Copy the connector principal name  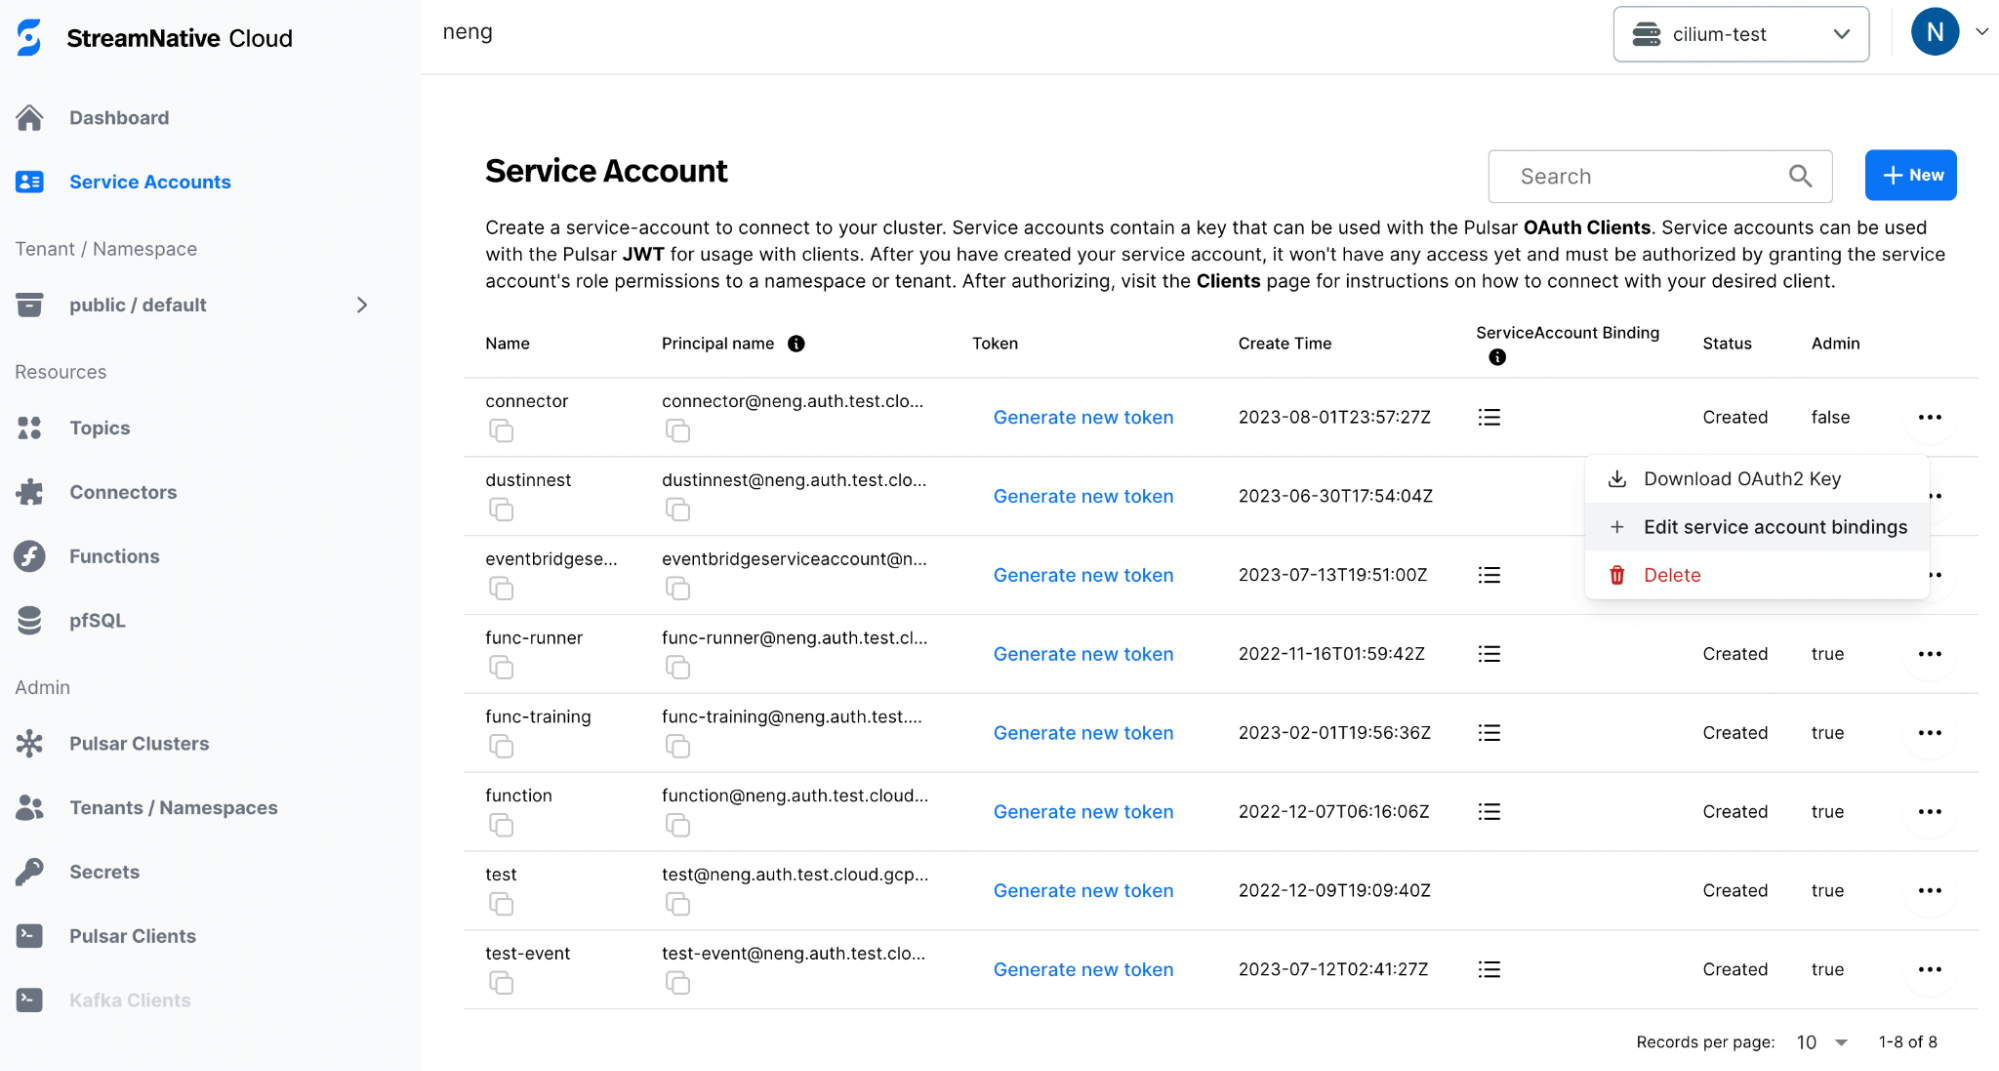(x=678, y=430)
